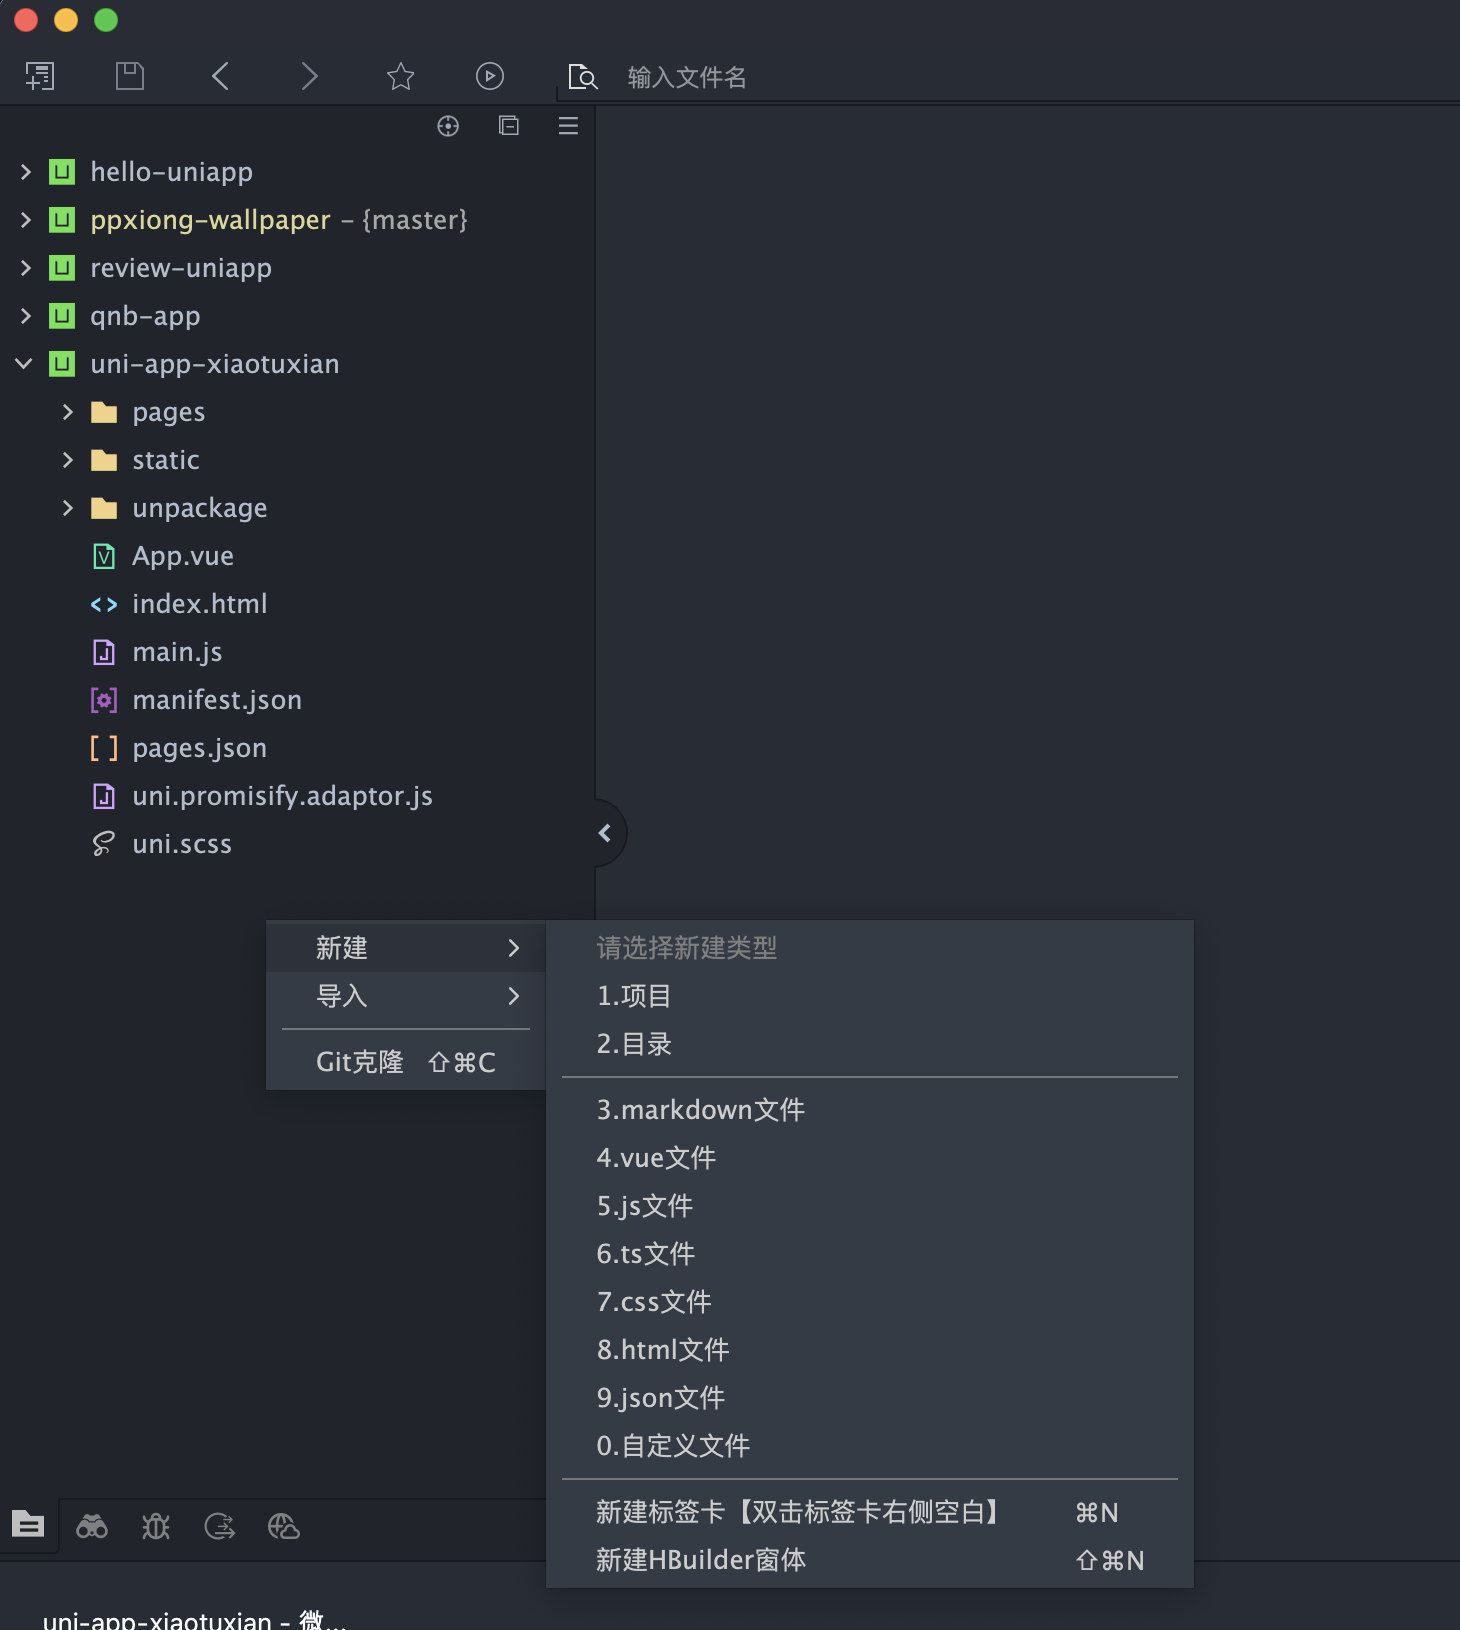Choose 9.json文件 in new type menu
The width and height of the screenshot is (1460, 1630).
click(870, 1398)
